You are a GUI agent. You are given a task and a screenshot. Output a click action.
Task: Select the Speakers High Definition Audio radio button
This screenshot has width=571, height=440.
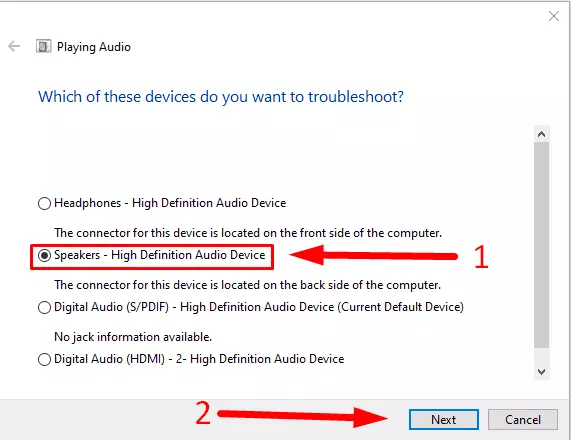pos(44,255)
